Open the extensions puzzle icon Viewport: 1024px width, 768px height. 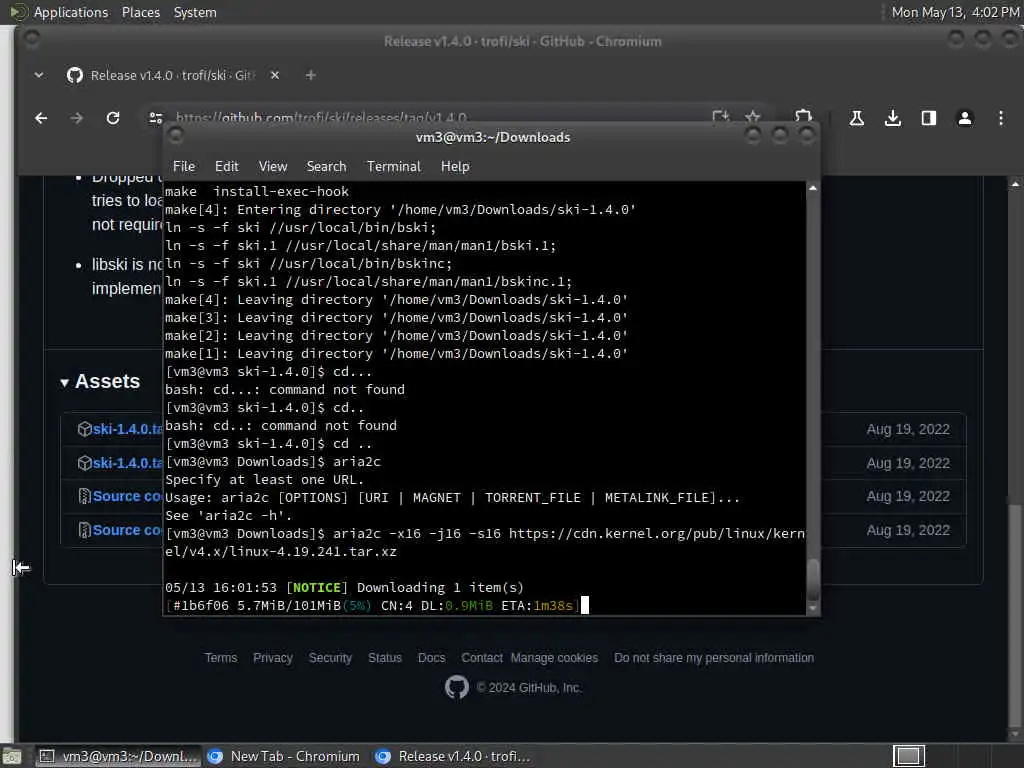[x=803, y=117]
